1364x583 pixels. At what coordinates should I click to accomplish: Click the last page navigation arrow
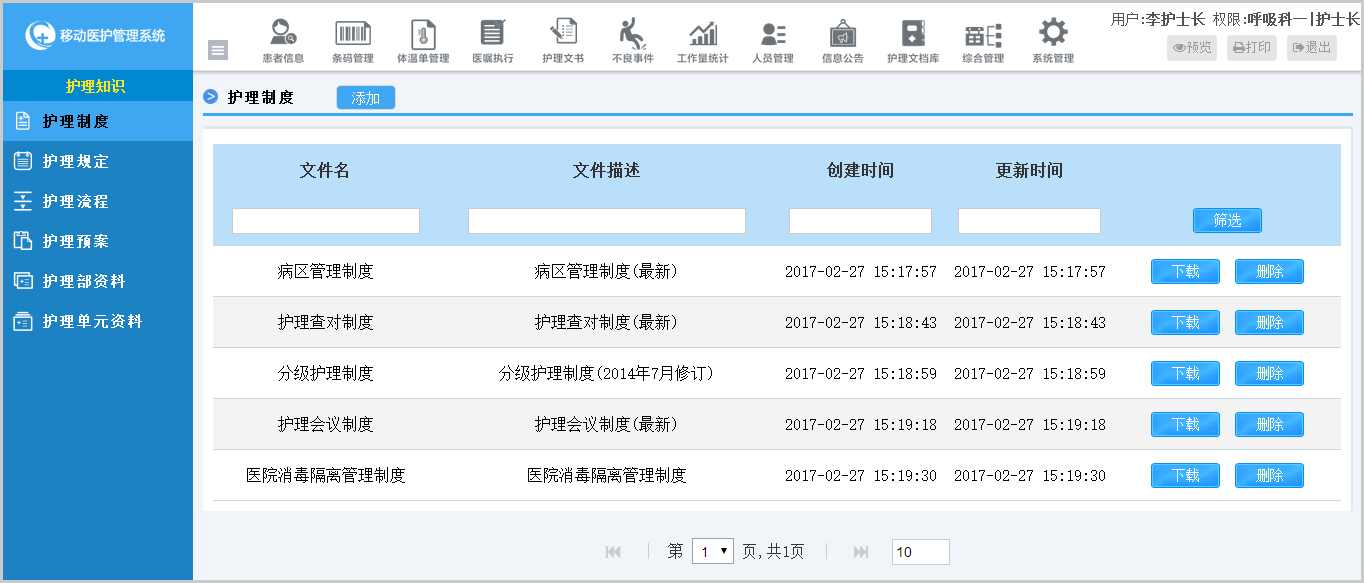pyautogui.click(x=860, y=551)
